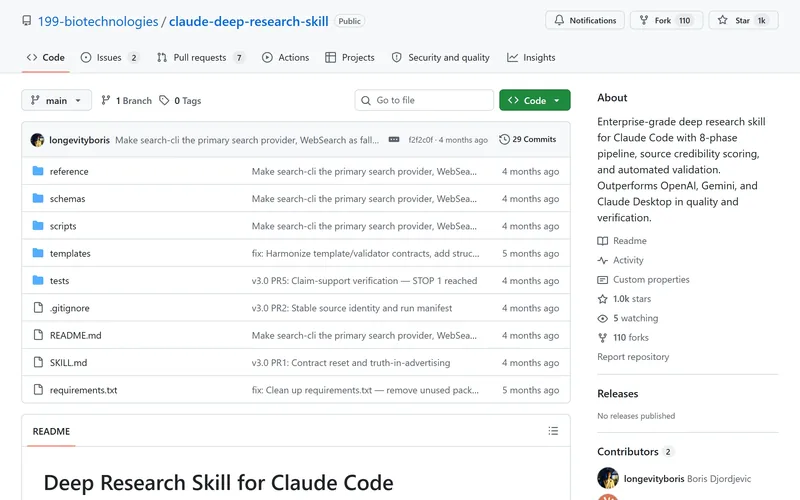The height and width of the screenshot is (500, 800).
Task: Click the schemas folder icon
Action: point(38,198)
